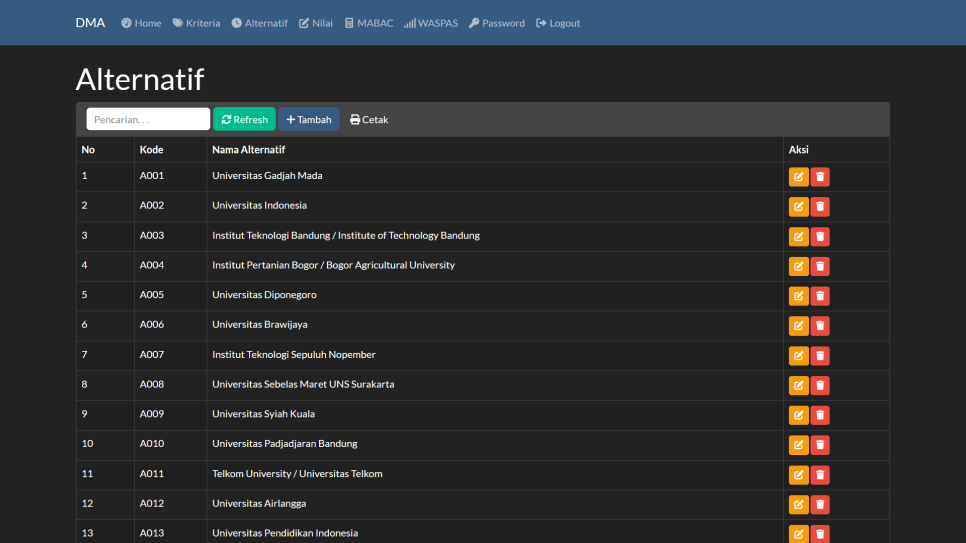Delete Universitas Diponegoro entry

click(820, 296)
